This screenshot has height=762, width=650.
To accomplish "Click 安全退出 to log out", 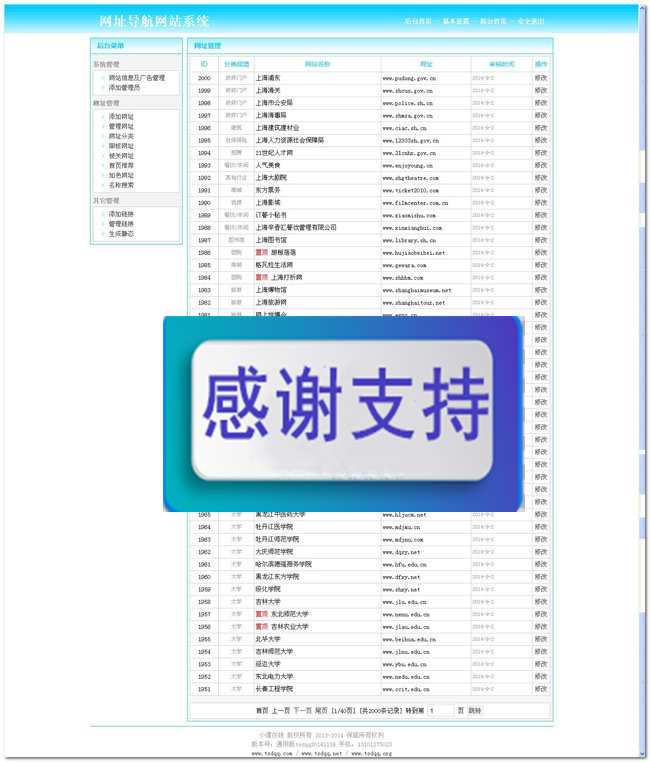I will tap(530, 21).
